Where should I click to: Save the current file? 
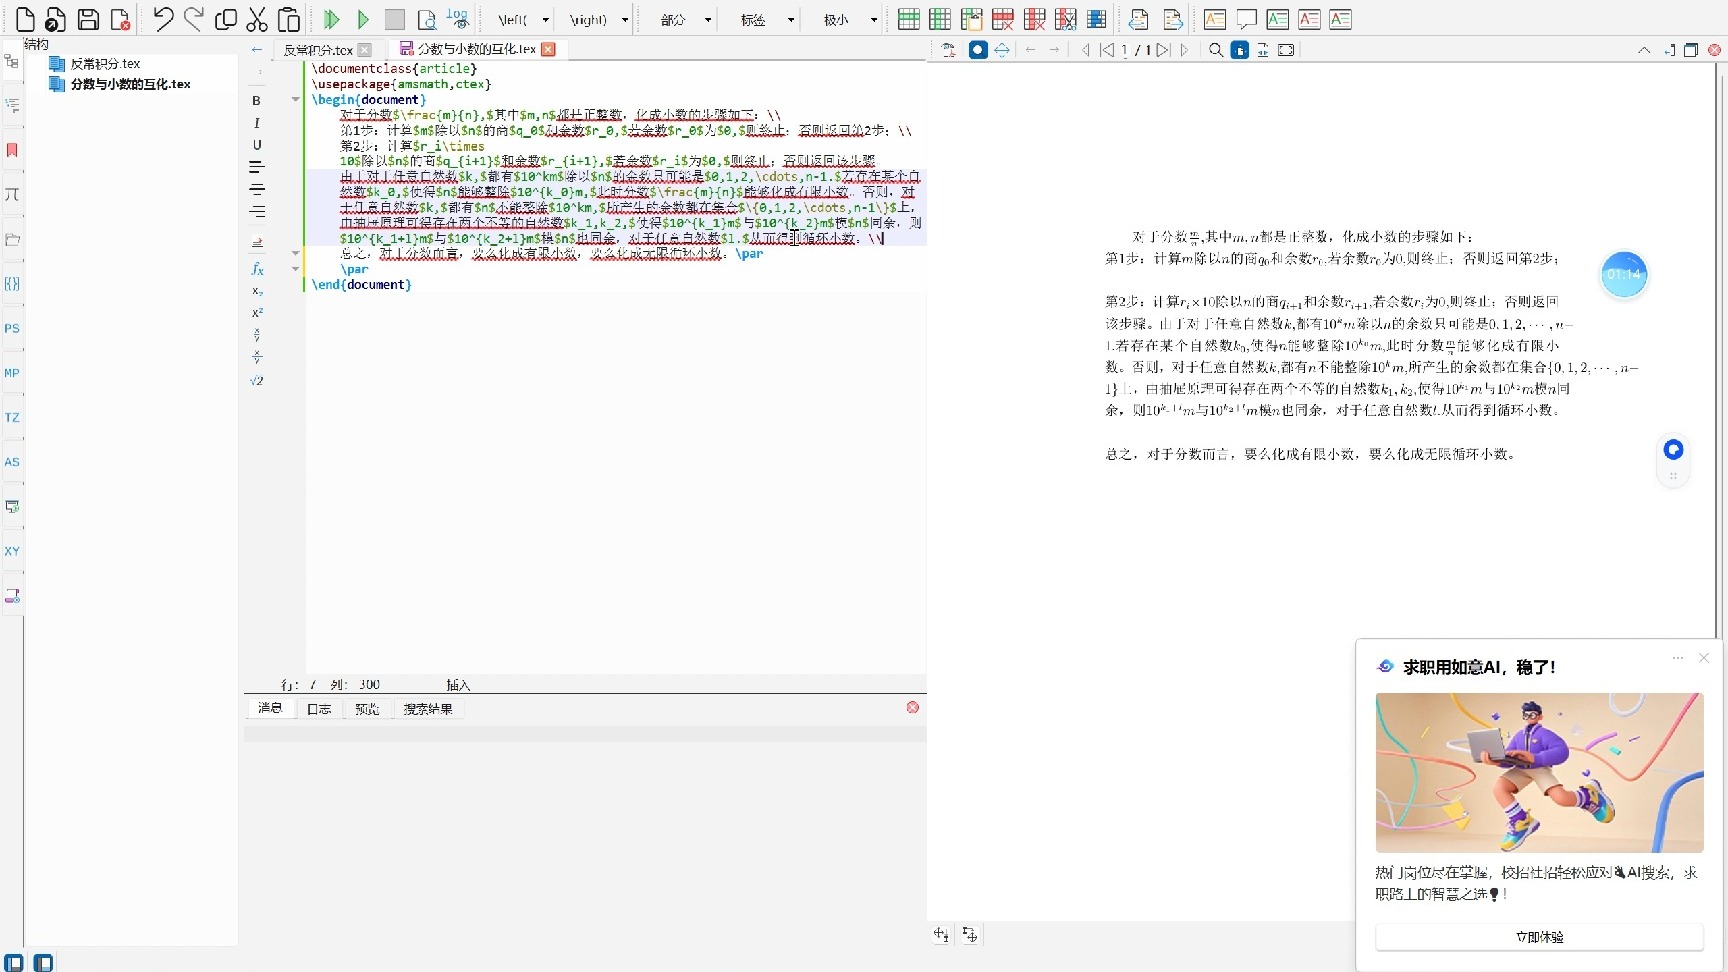88,19
